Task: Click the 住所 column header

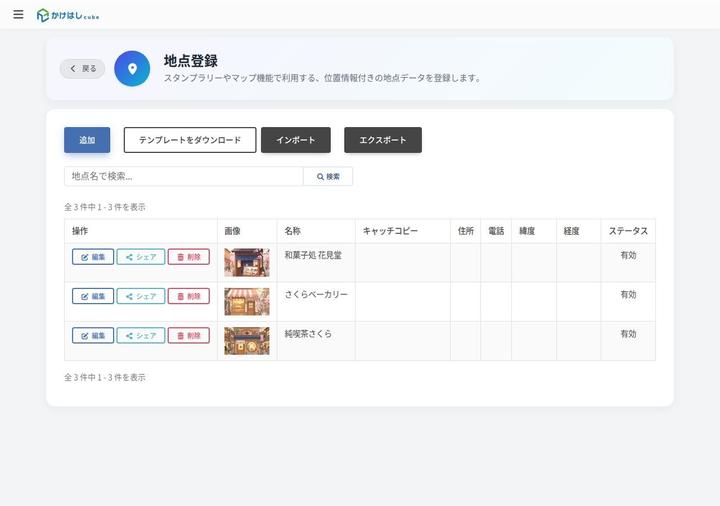Action: pyautogui.click(x=466, y=231)
